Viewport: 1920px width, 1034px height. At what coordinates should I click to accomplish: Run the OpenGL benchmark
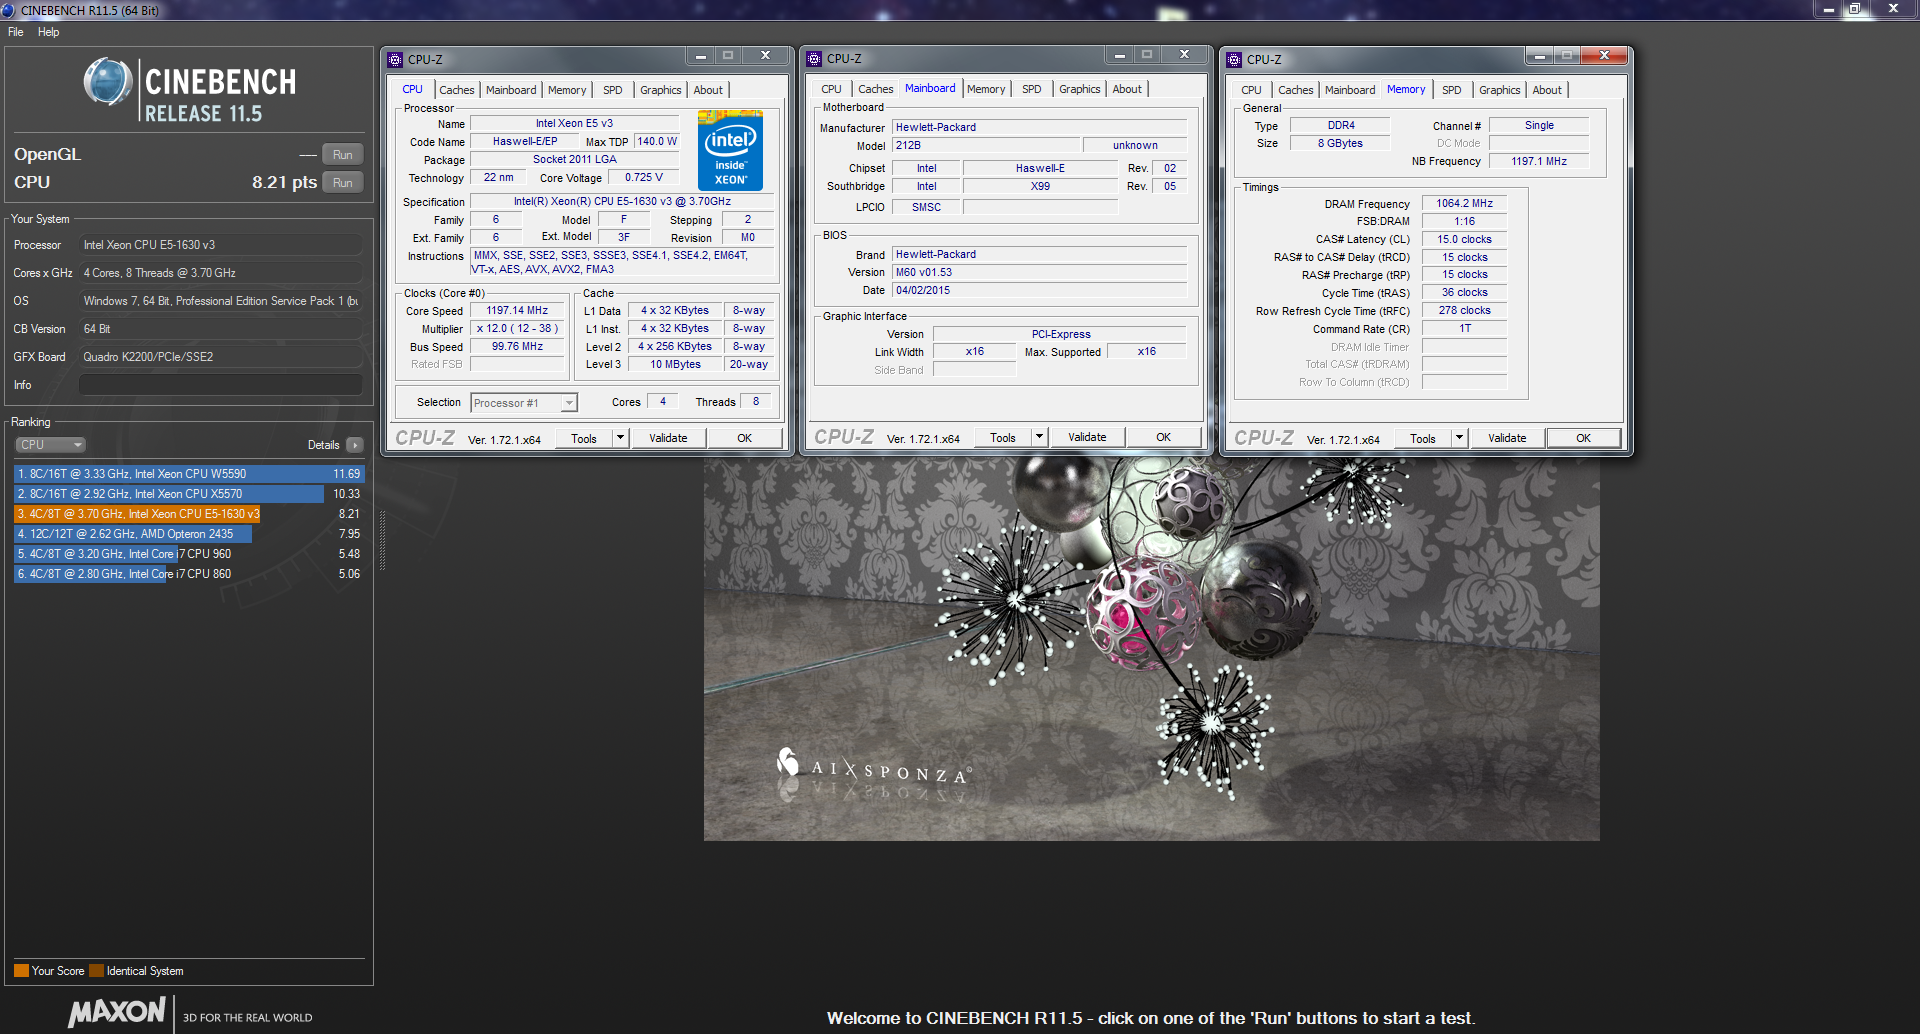pos(343,155)
